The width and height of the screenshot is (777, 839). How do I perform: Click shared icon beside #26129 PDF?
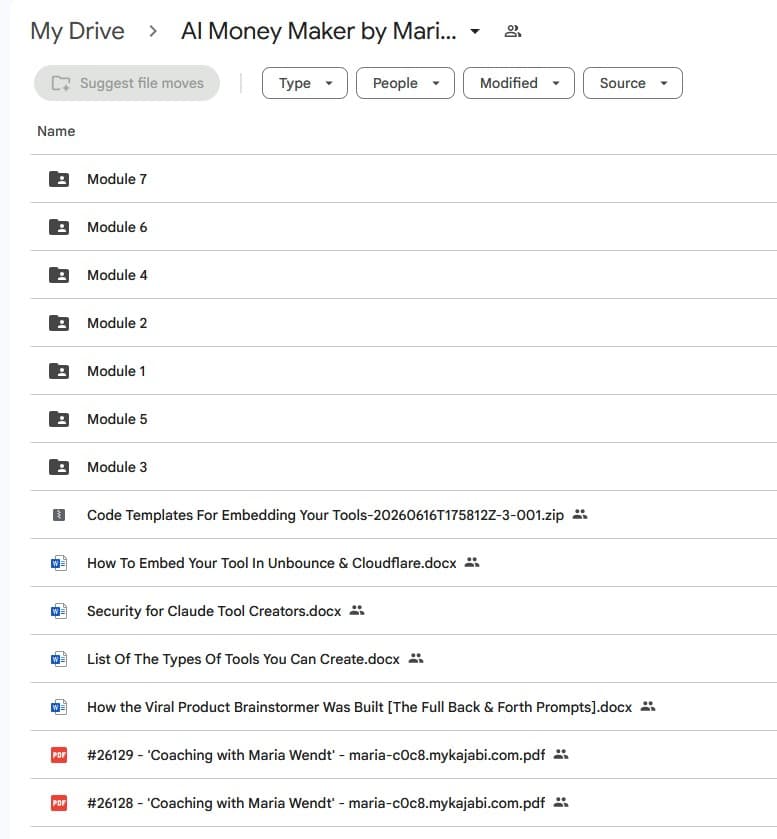click(561, 754)
